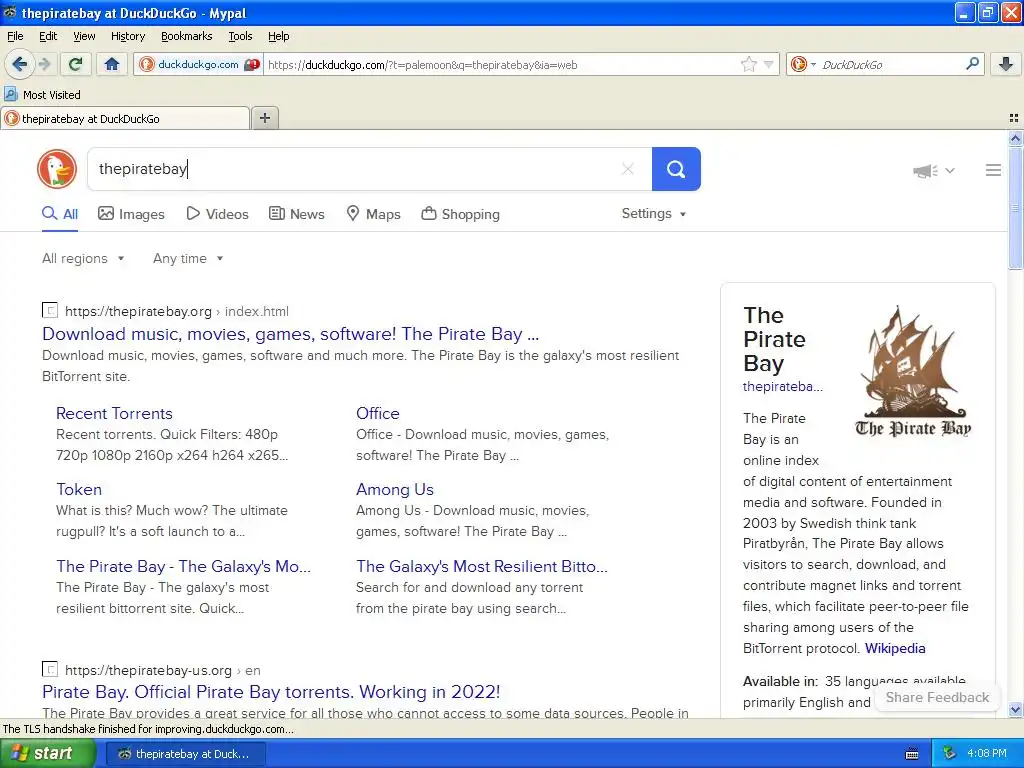The width and height of the screenshot is (1024, 768).
Task: Click the Share Feedback button
Action: click(x=937, y=697)
